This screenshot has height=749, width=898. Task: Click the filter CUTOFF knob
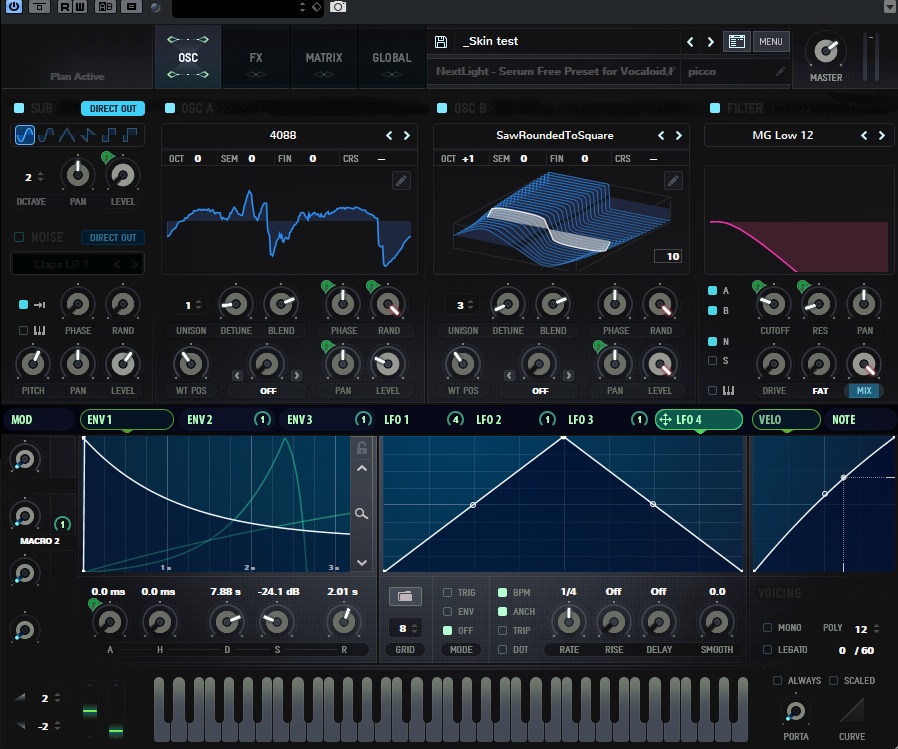pyautogui.click(x=774, y=305)
